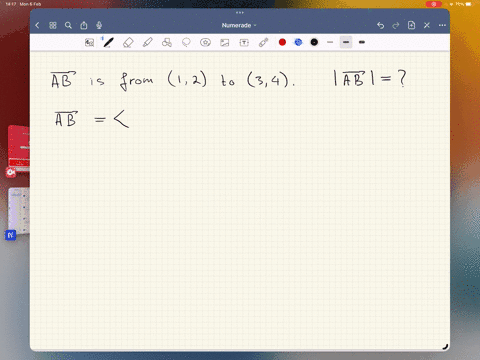The width and height of the screenshot is (480, 360).
Task: Select the Highlighter tool
Action: tap(147, 42)
